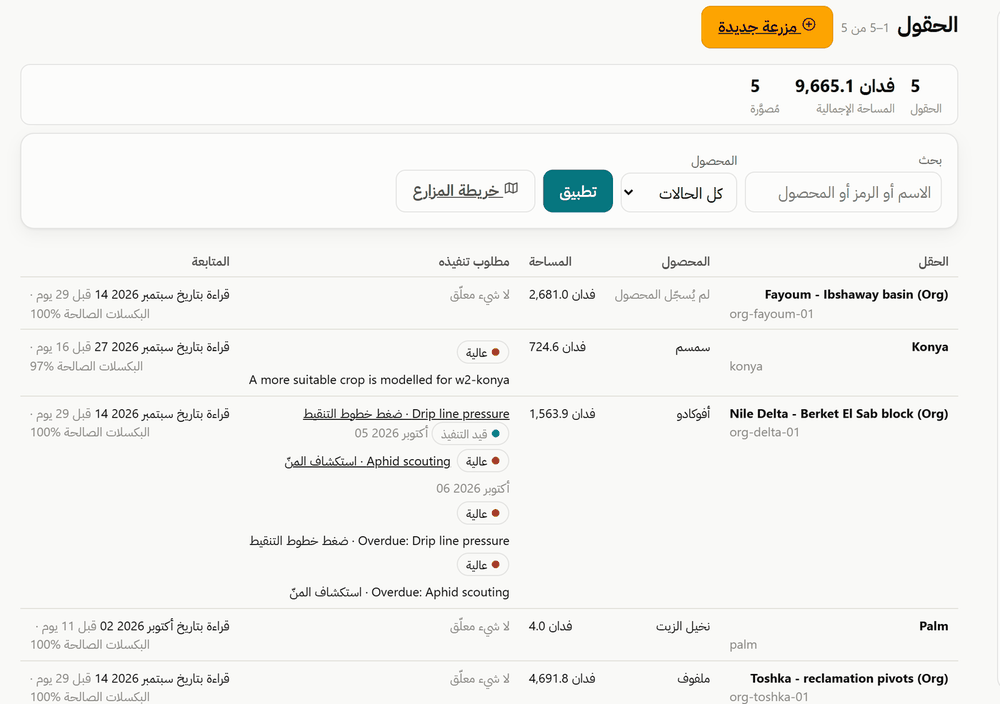Click the 2,681.0 فدان area value

point(562,295)
